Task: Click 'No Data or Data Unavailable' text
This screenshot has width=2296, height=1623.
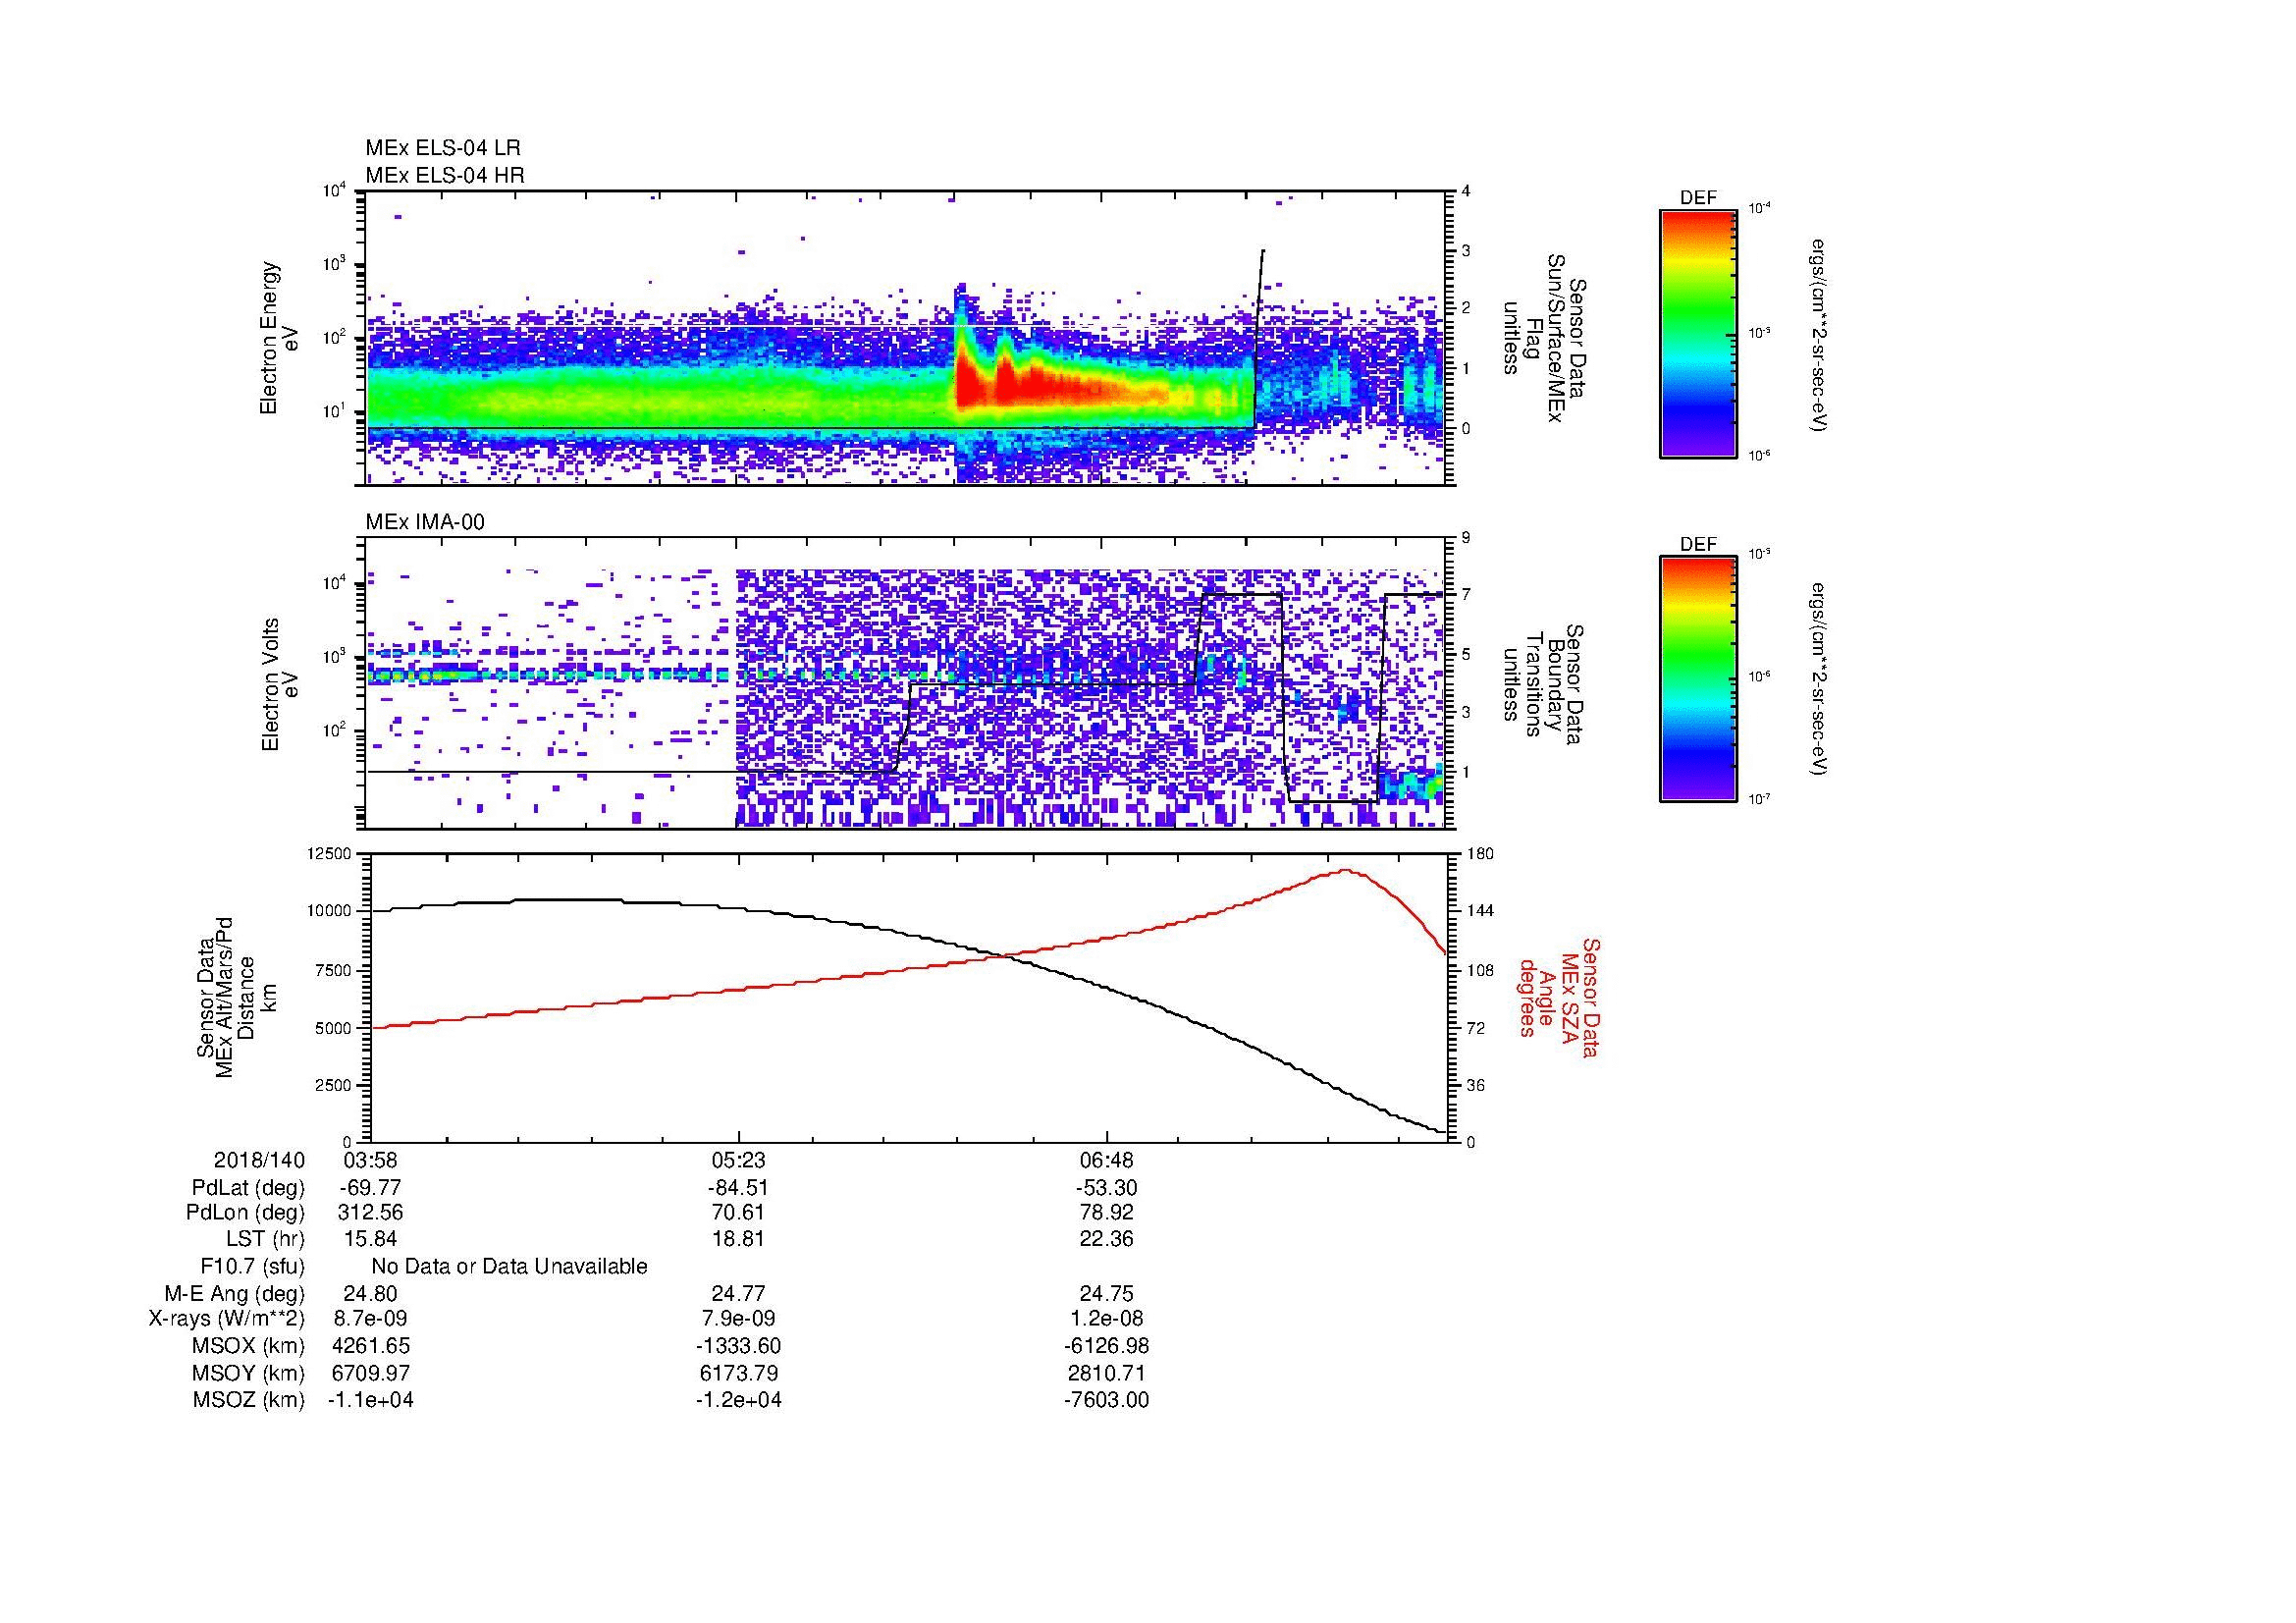Action: coord(509,1267)
